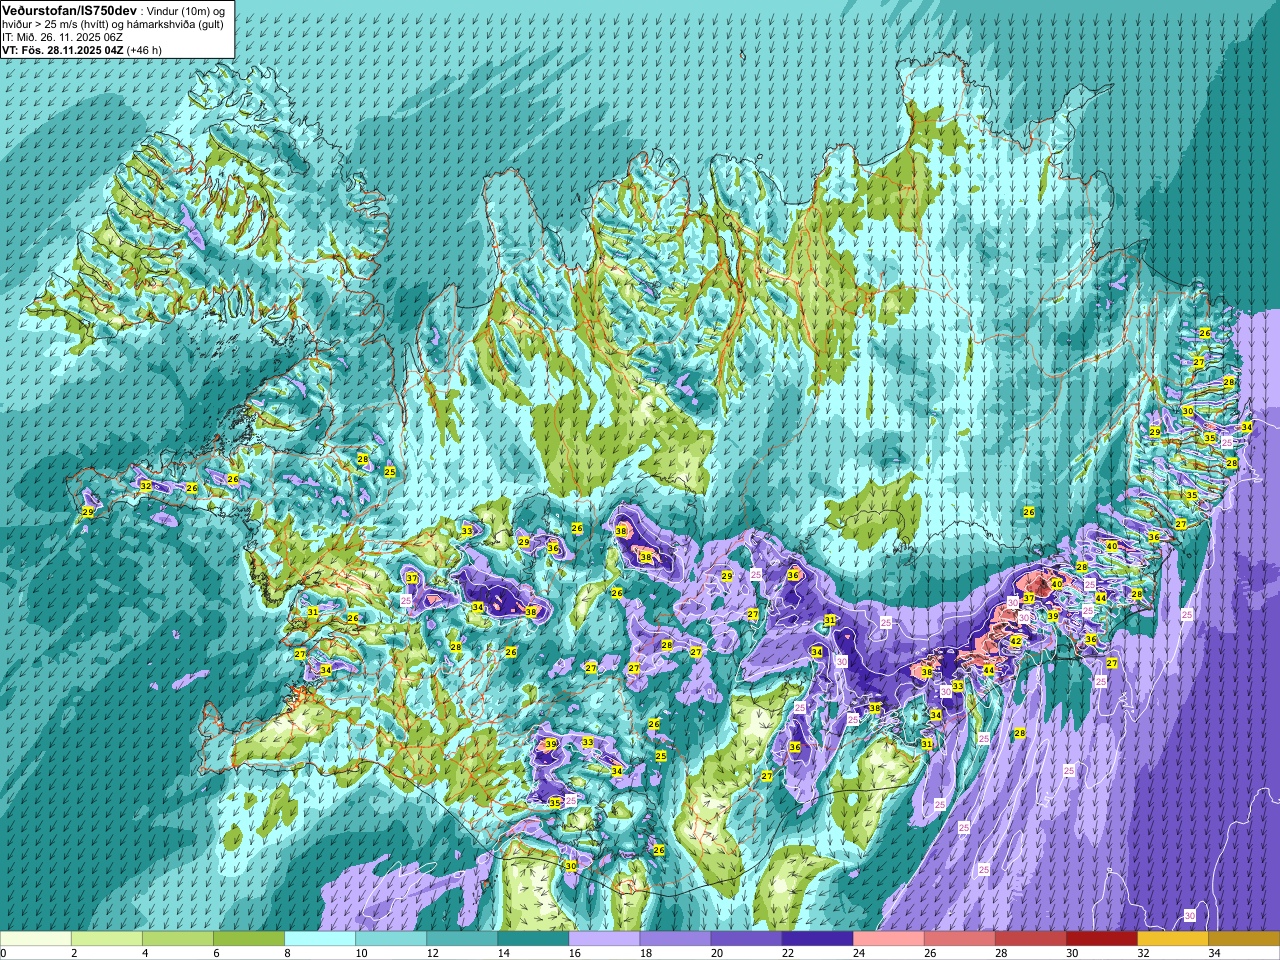Image resolution: width=1280 pixels, height=960 pixels.
Task: Click the line "IT: Mið. 26. 11. 2025 06Z"
Action: click(62, 37)
